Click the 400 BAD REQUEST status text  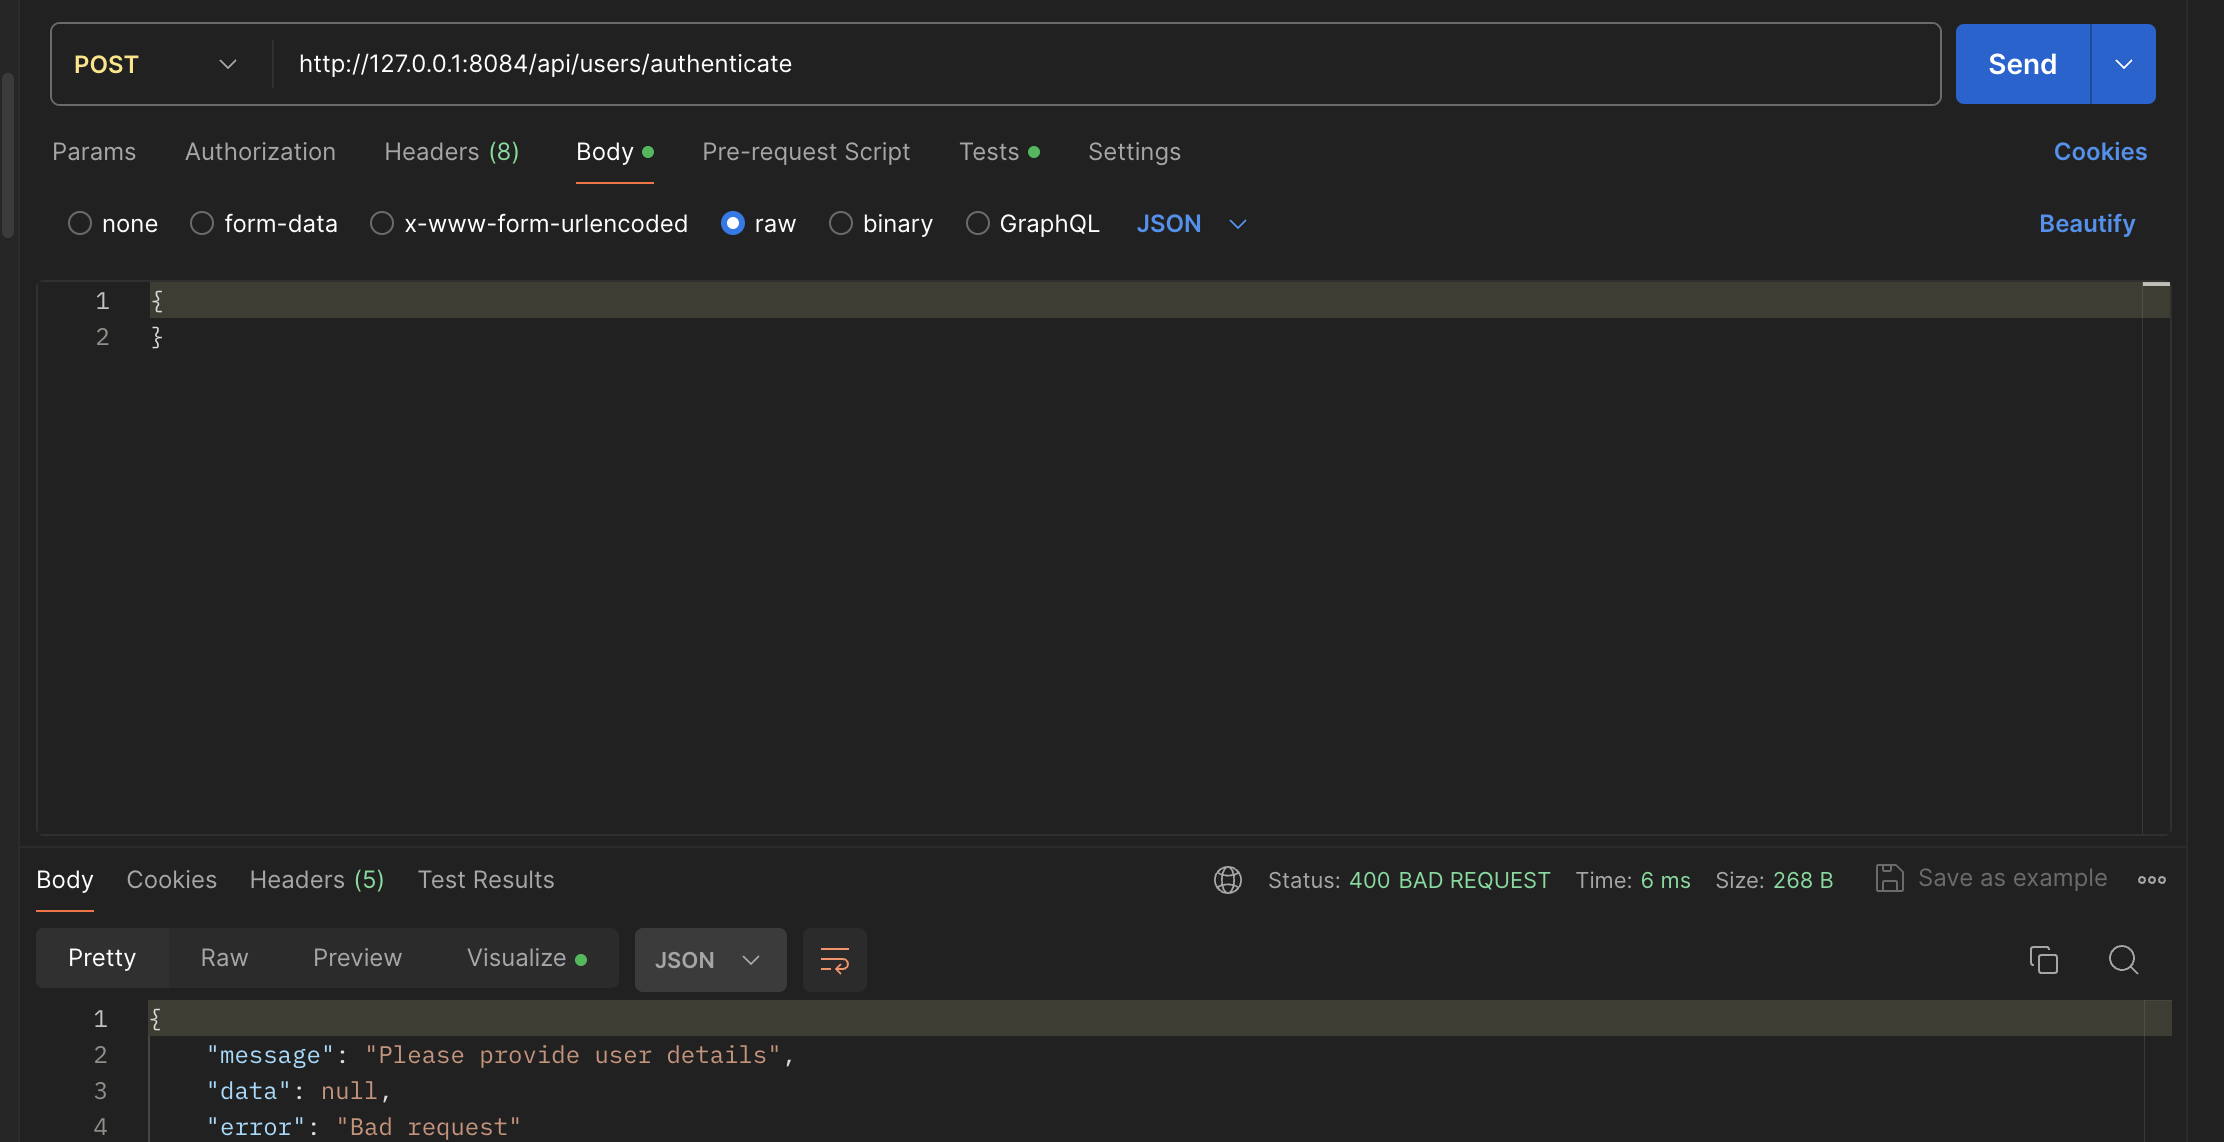1449,880
